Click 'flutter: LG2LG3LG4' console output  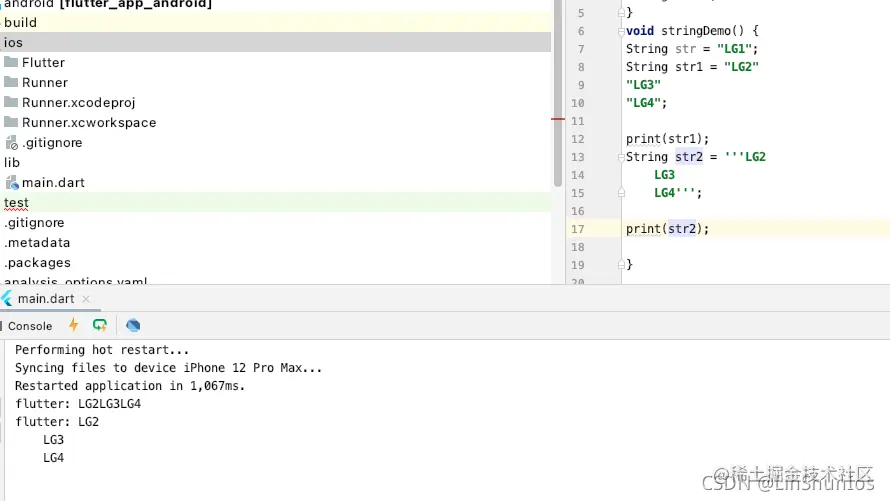(x=78, y=404)
